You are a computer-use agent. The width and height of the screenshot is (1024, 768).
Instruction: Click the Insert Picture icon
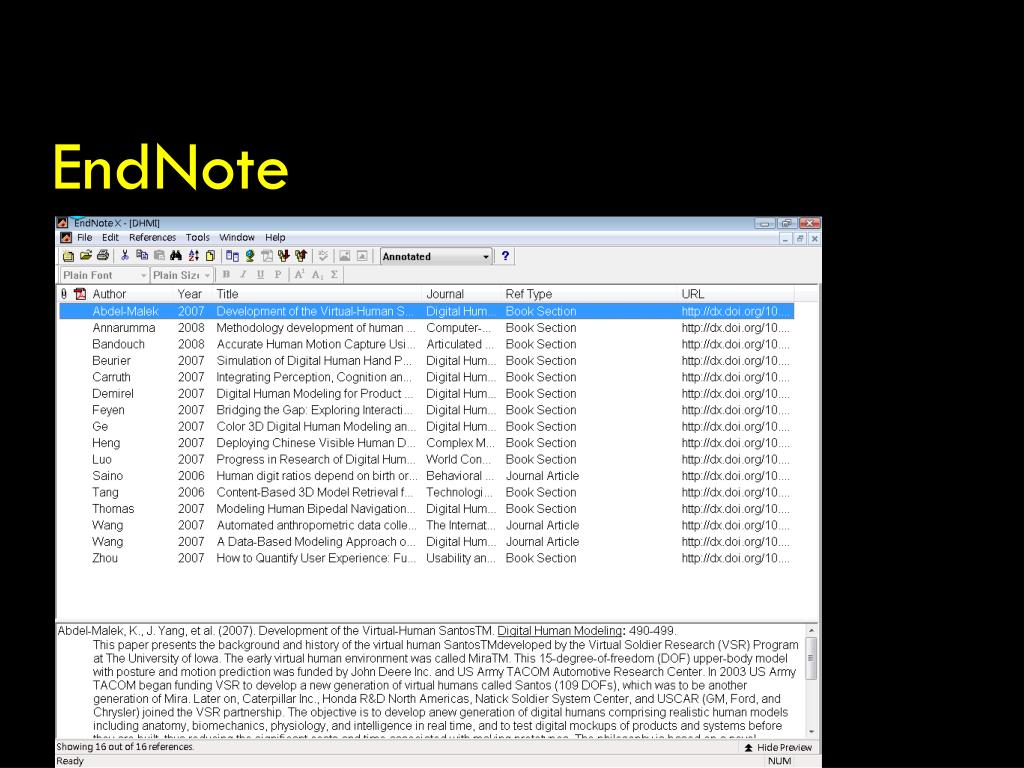click(345, 256)
